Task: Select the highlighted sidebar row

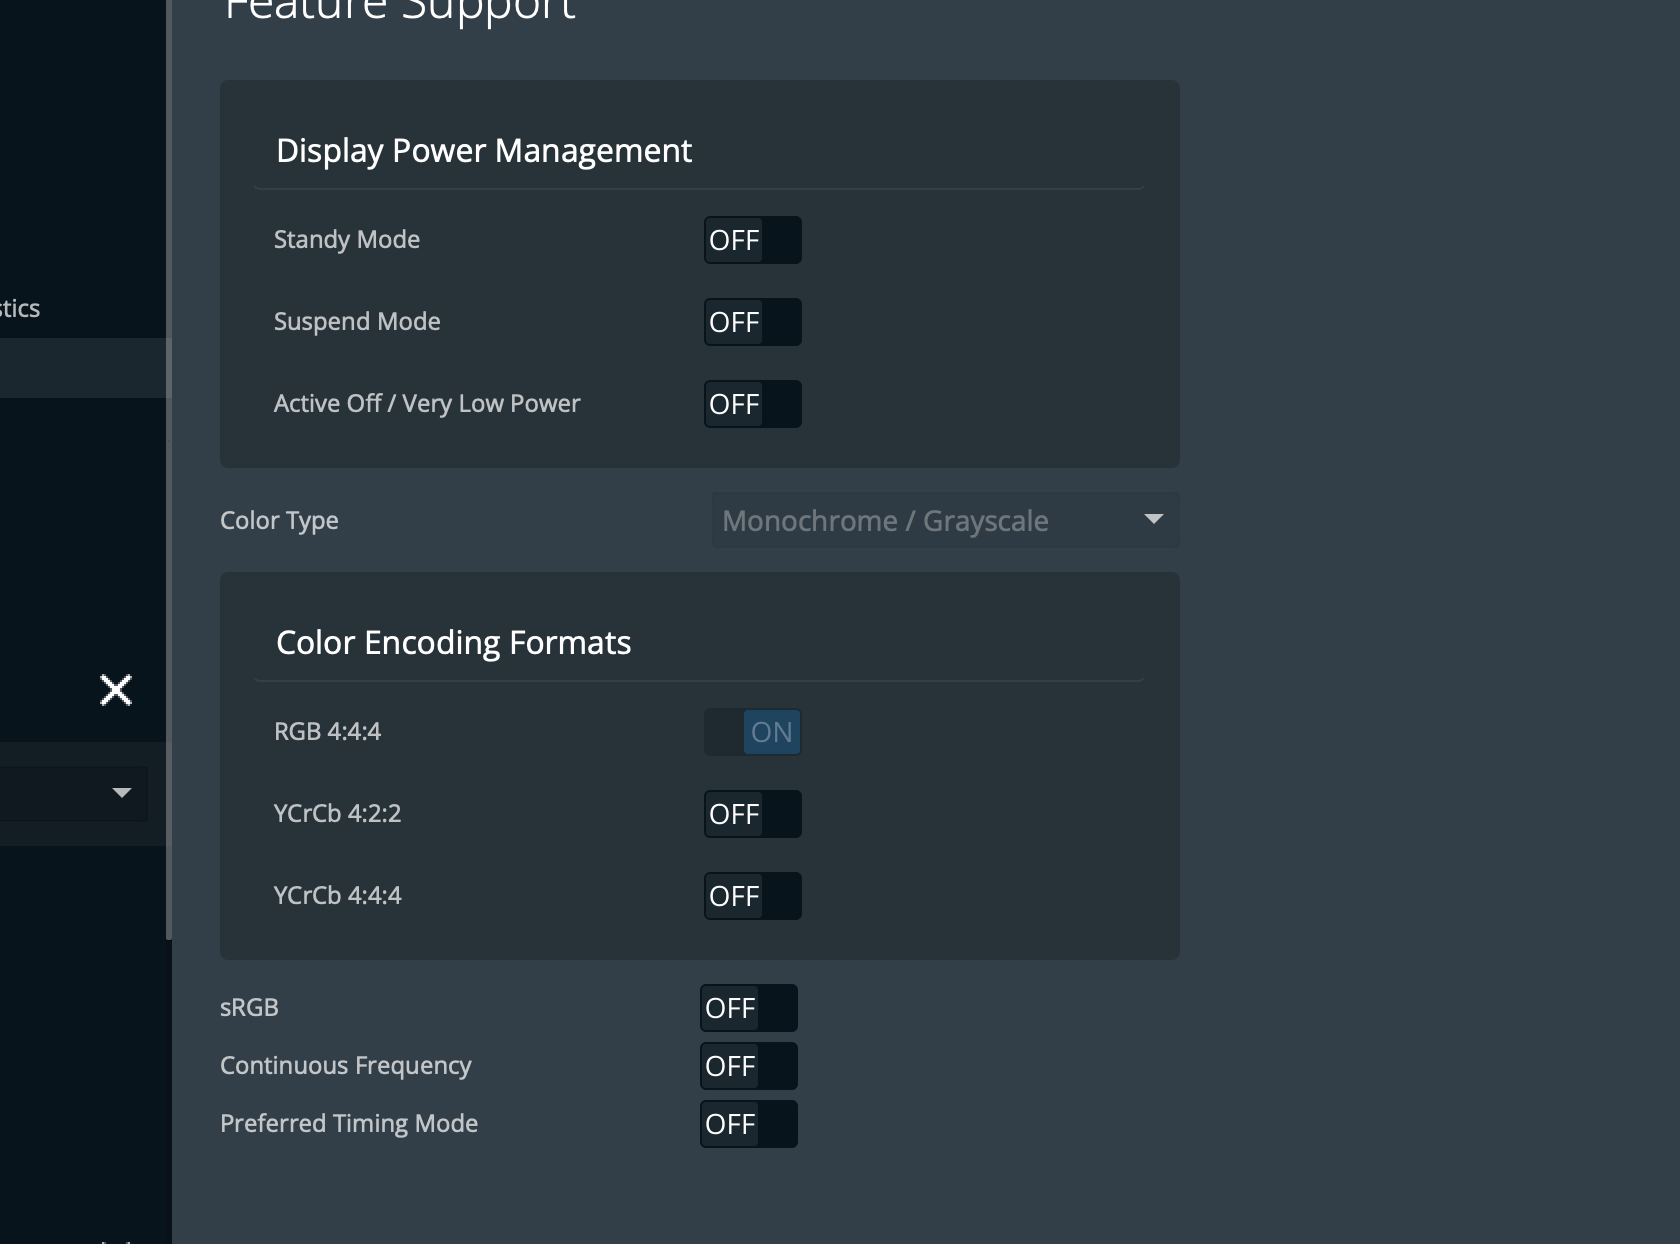Action: [x=82, y=368]
